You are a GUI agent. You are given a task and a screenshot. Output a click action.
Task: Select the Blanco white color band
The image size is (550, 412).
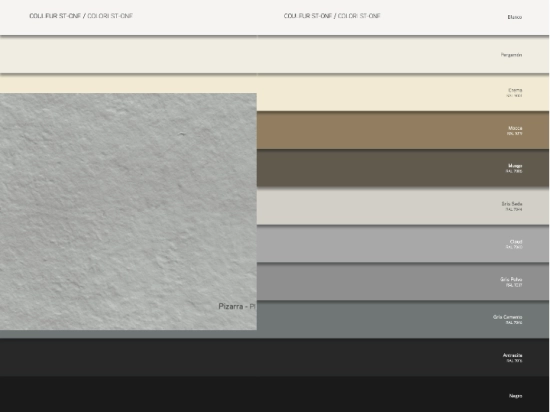pyautogui.click(x=275, y=17)
